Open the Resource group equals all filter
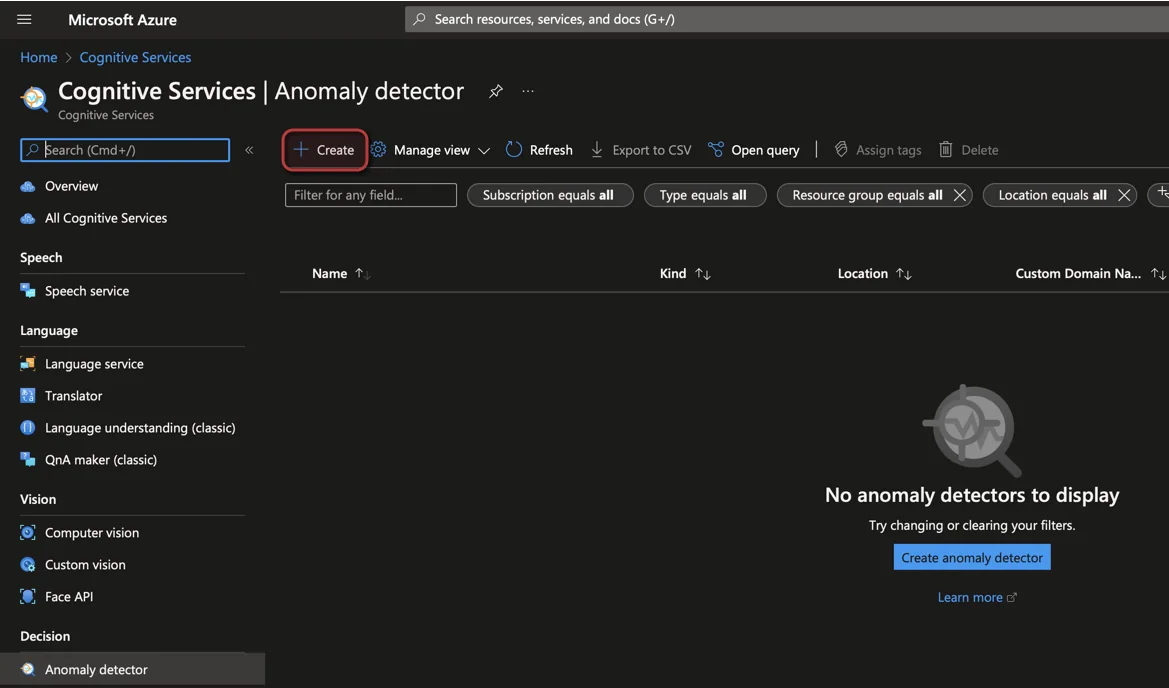The image size is (1169, 688). tap(867, 195)
